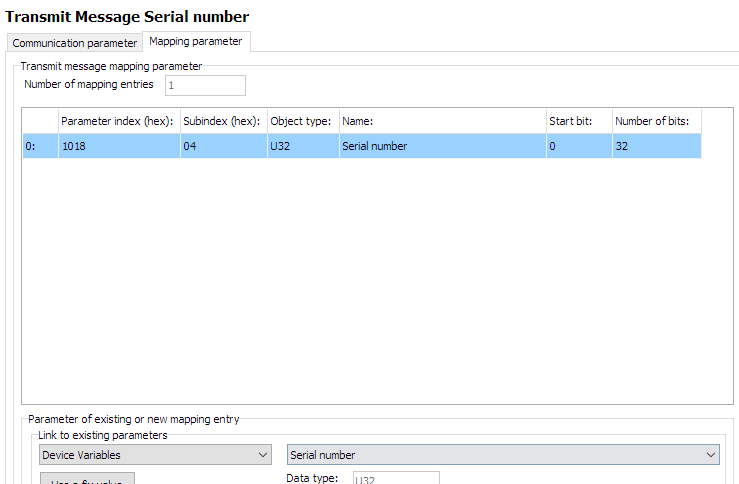Click the parameter index cell 1018
The width and height of the screenshot is (739, 484).
click(x=118, y=146)
